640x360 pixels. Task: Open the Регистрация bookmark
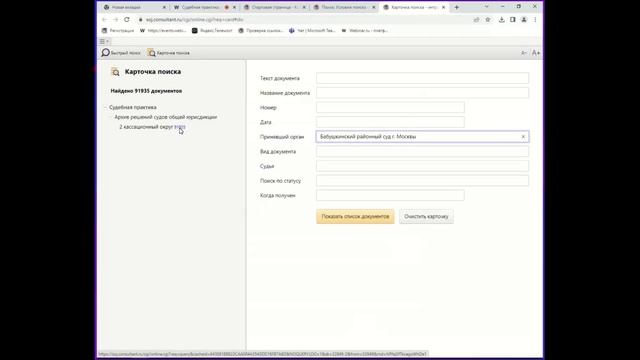(118, 31)
